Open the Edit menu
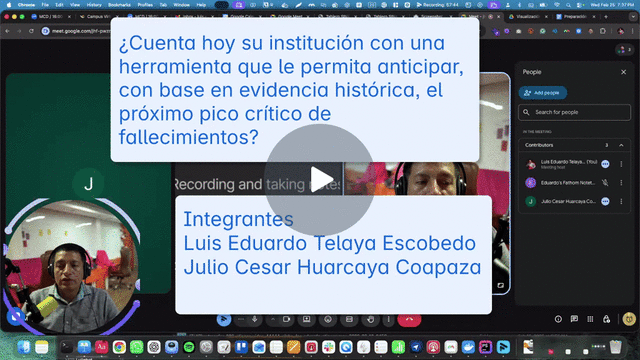 [60, 5]
